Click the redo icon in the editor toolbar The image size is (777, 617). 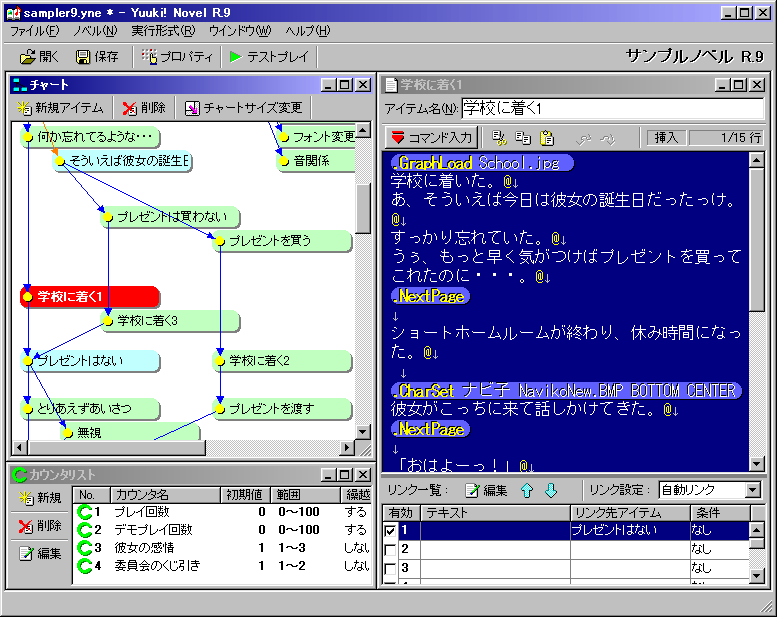tap(608, 139)
